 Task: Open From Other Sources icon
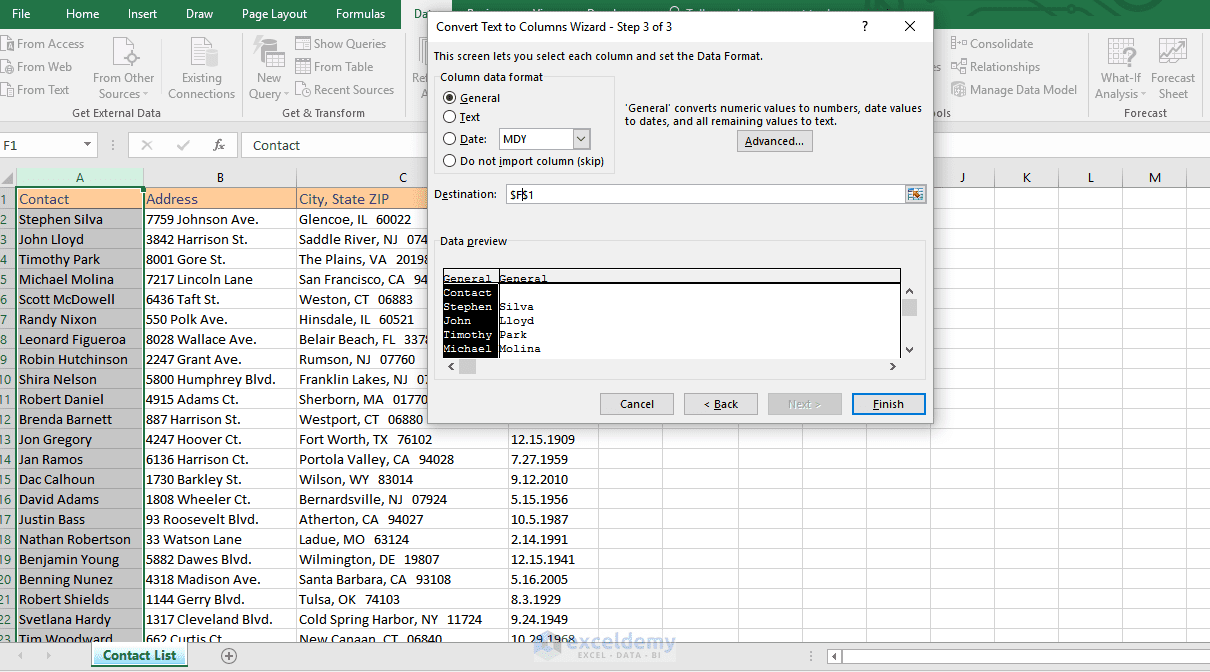[x=124, y=52]
